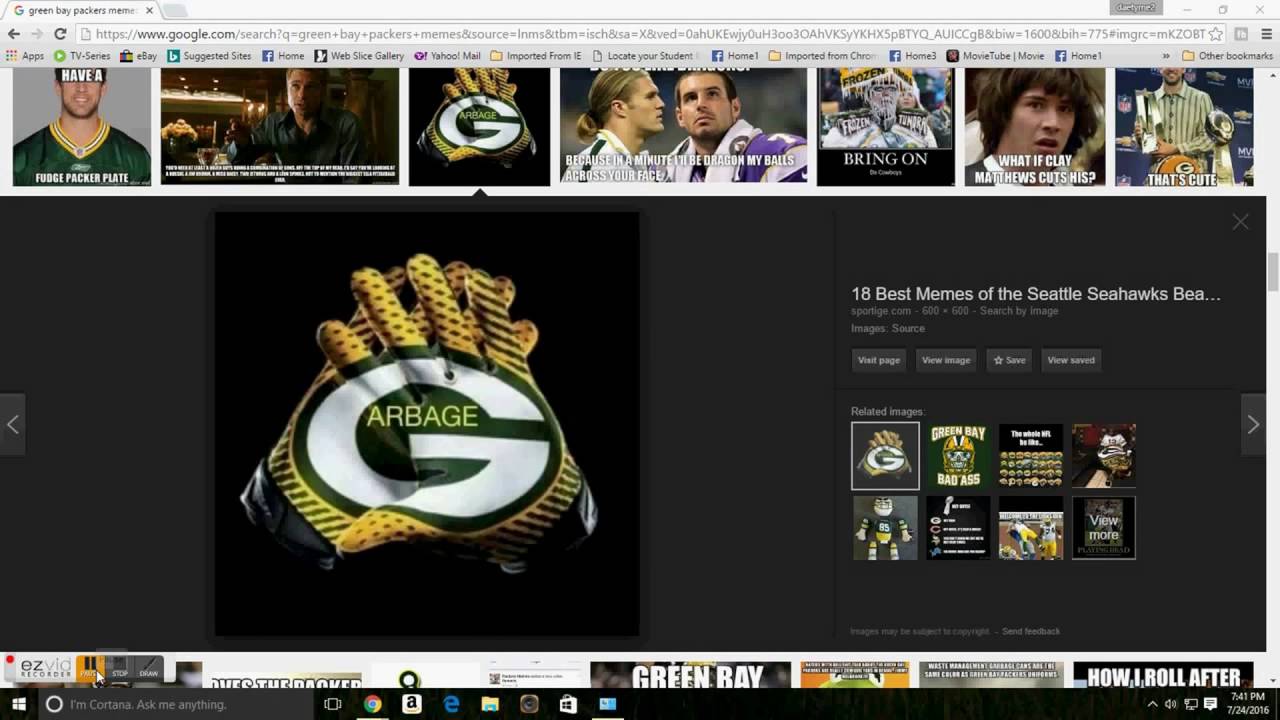The width and height of the screenshot is (1280, 720).
Task: Open the Locate your Student bookmark
Action: [x=646, y=56]
